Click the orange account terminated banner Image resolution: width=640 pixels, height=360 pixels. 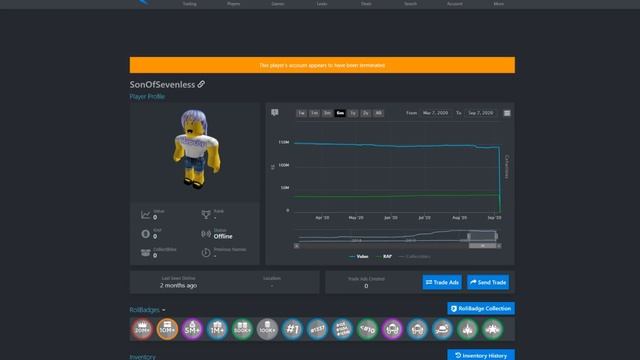click(322, 65)
